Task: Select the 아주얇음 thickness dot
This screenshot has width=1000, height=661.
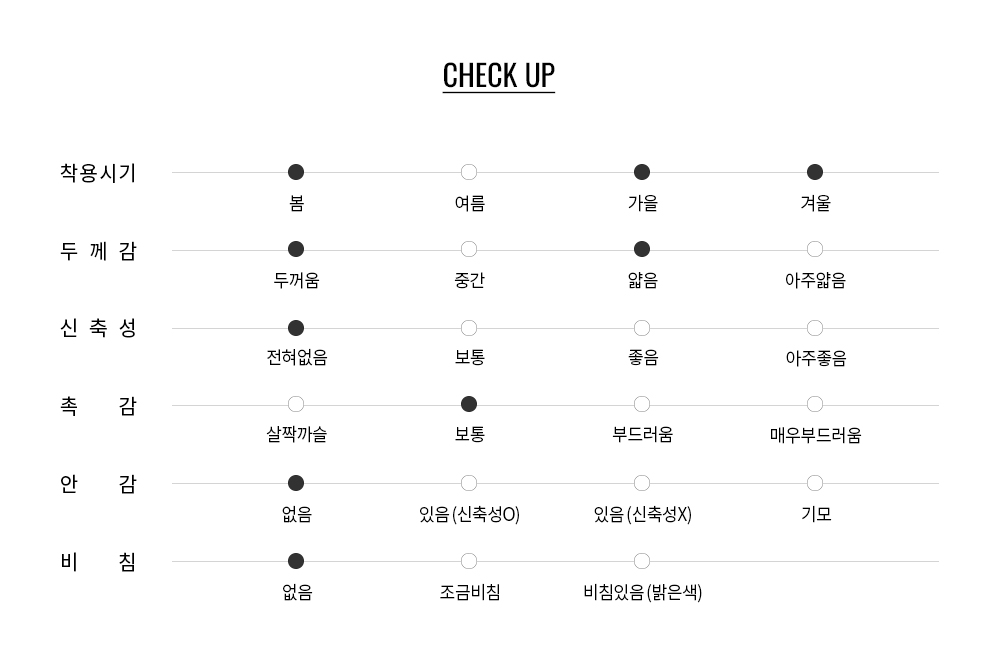Action: [x=815, y=249]
